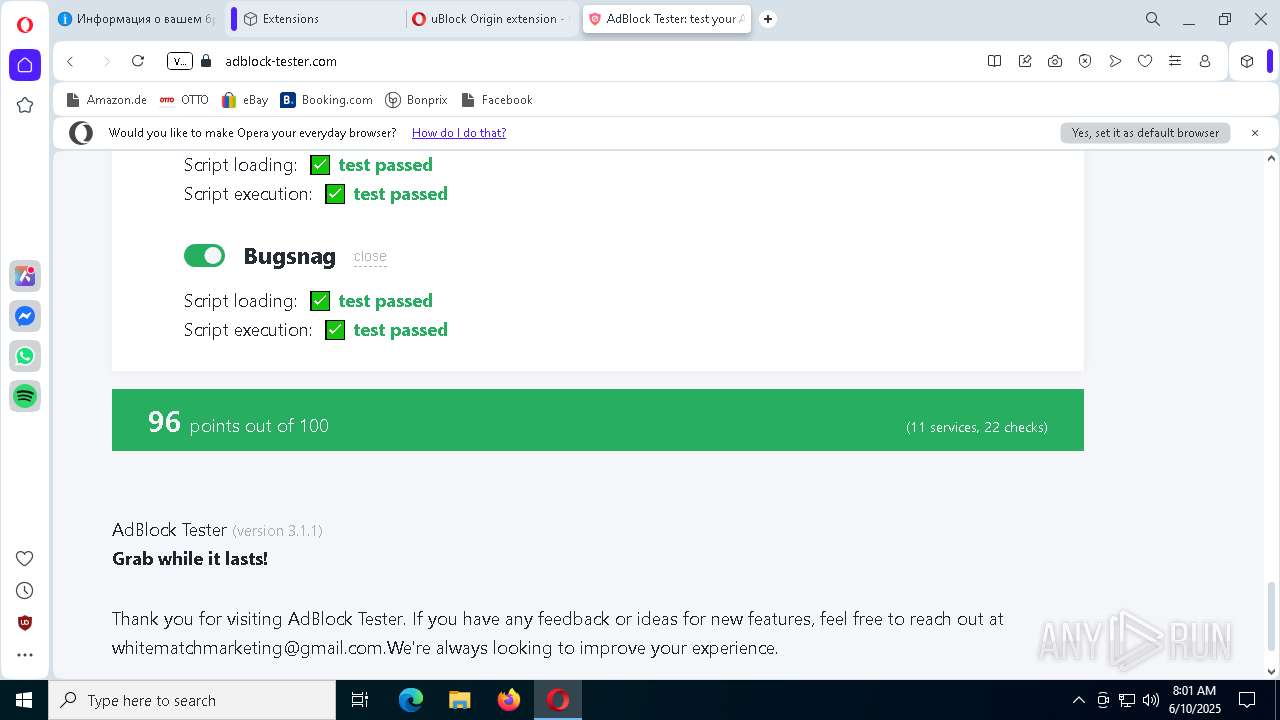Collapse Bugsnag section via close link

[x=370, y=256]
